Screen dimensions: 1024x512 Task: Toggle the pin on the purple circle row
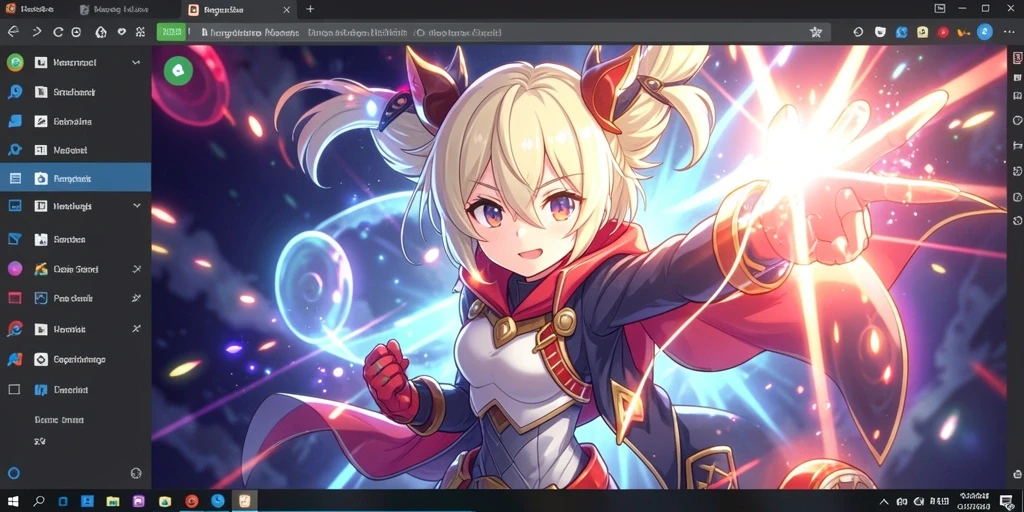pos(136,268)
